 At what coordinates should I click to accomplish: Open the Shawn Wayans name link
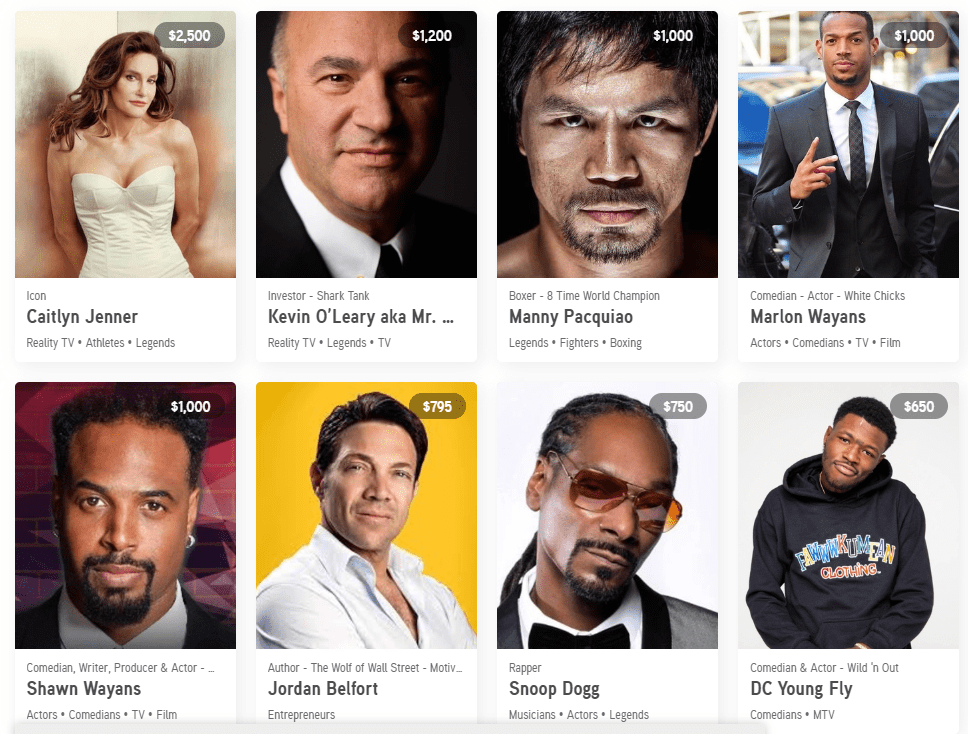tap(83, 688)
